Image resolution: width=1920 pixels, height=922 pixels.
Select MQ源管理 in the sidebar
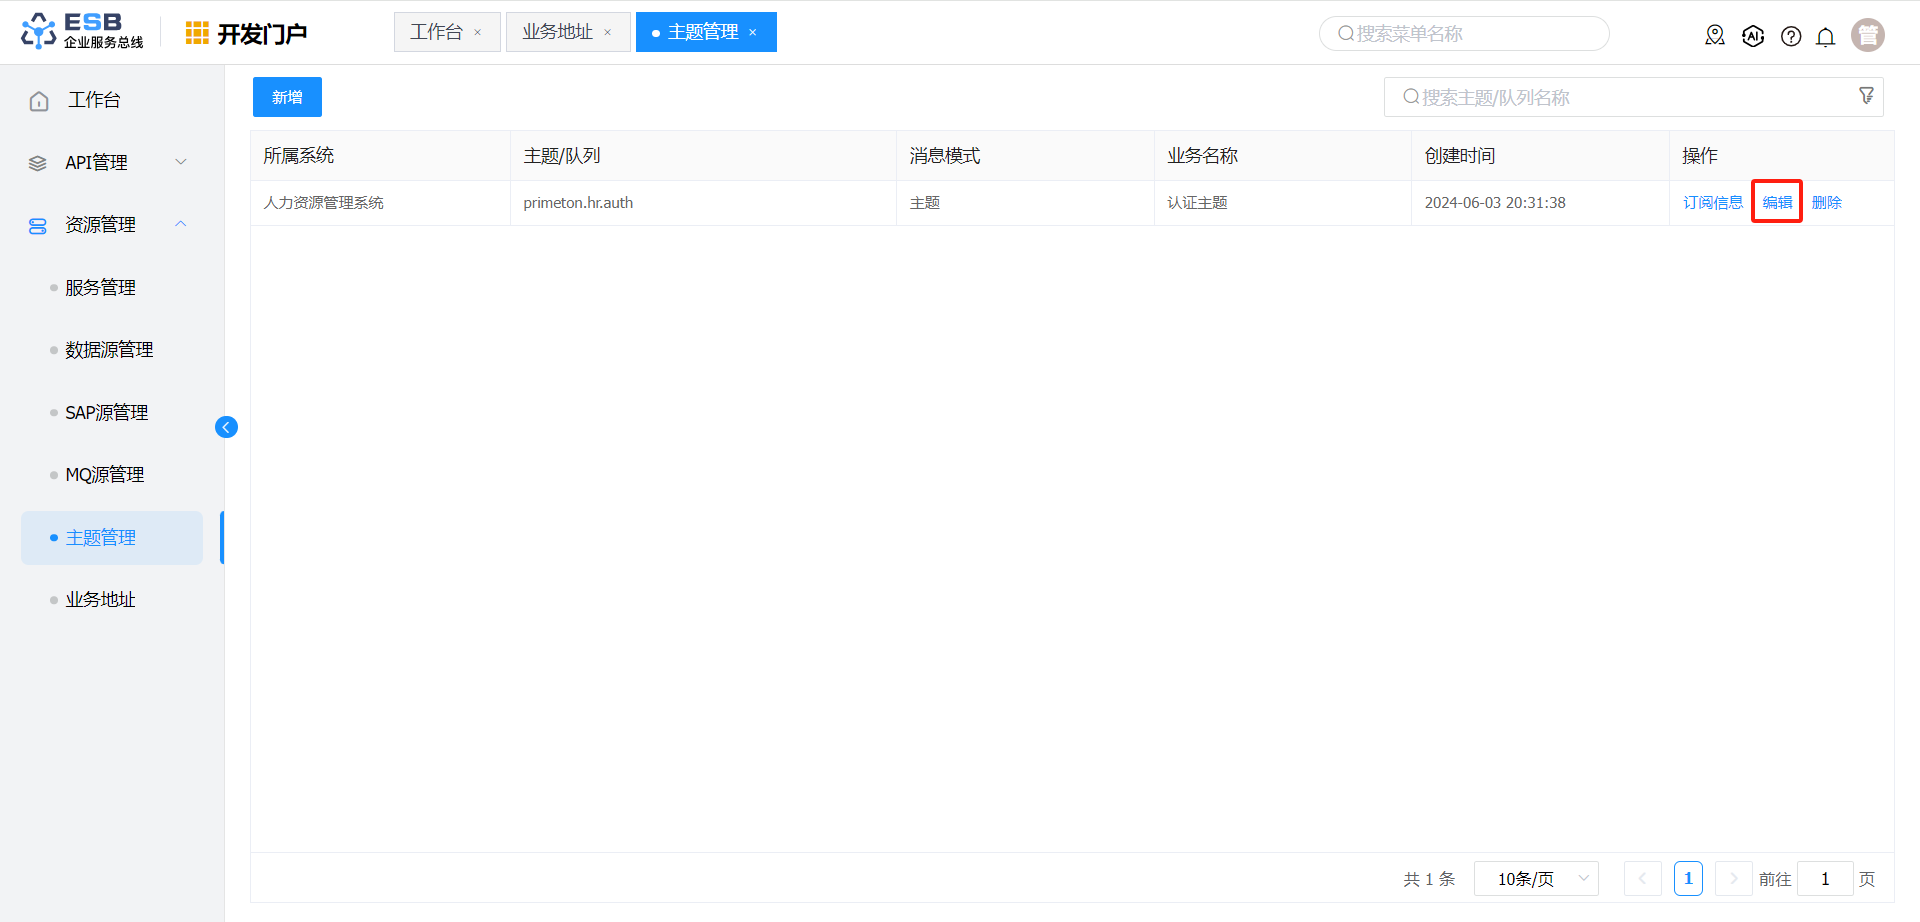tap(105, 475)
